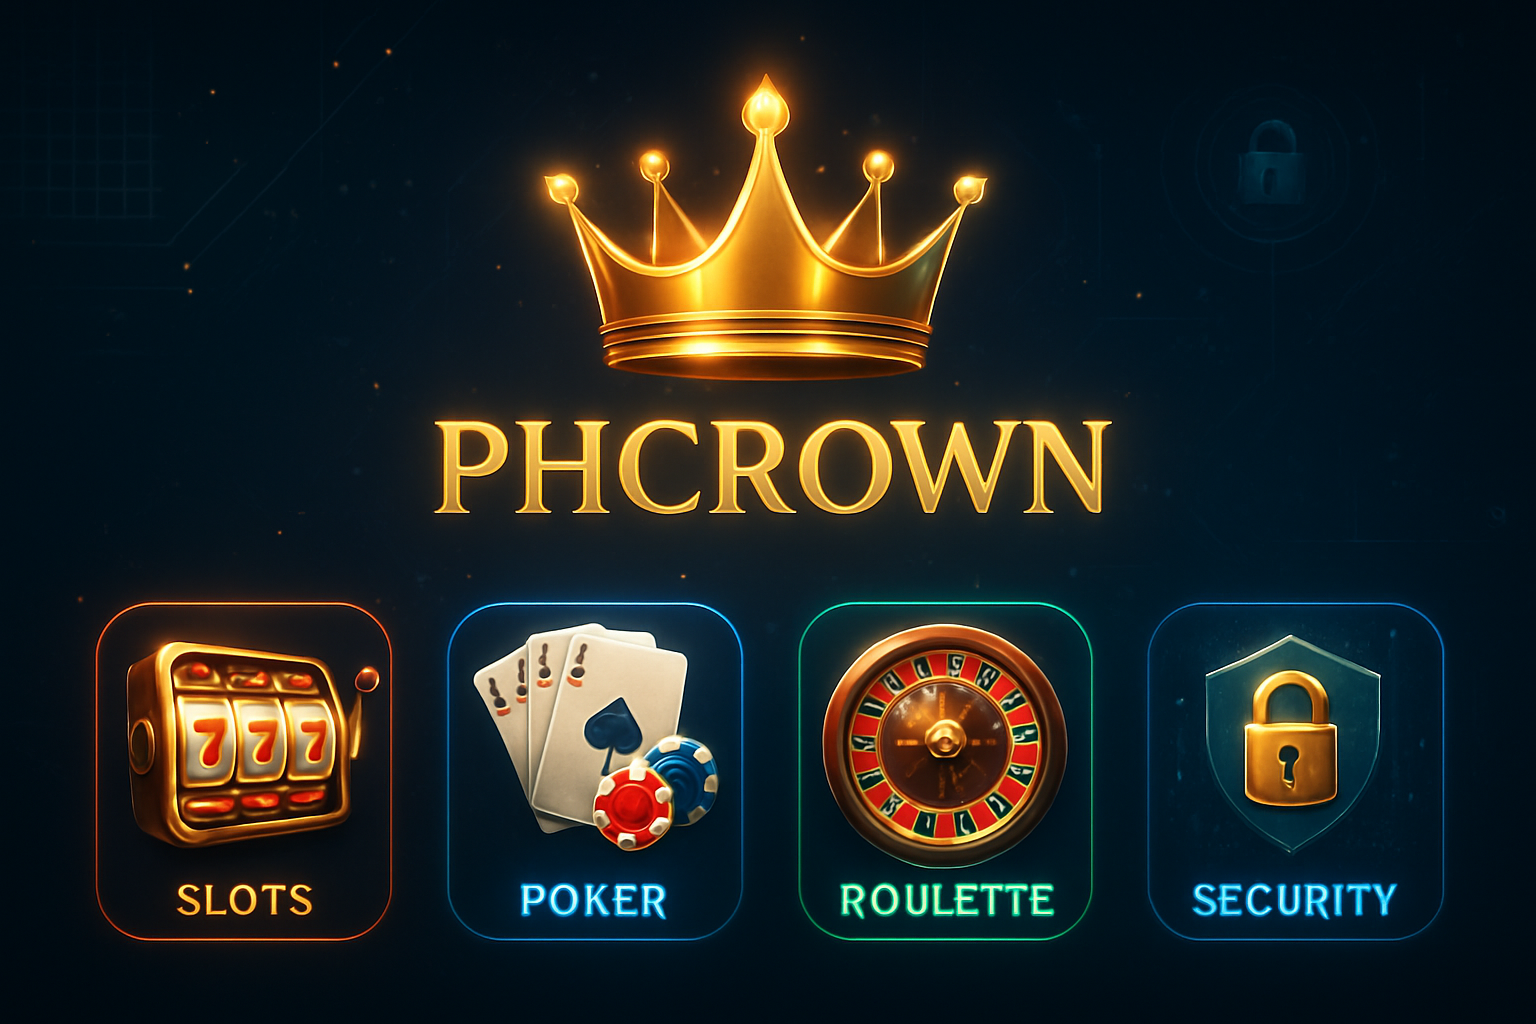Click the crown's base band
This screenshot has height=1024, width=1536.
click(x=766, y=348)
